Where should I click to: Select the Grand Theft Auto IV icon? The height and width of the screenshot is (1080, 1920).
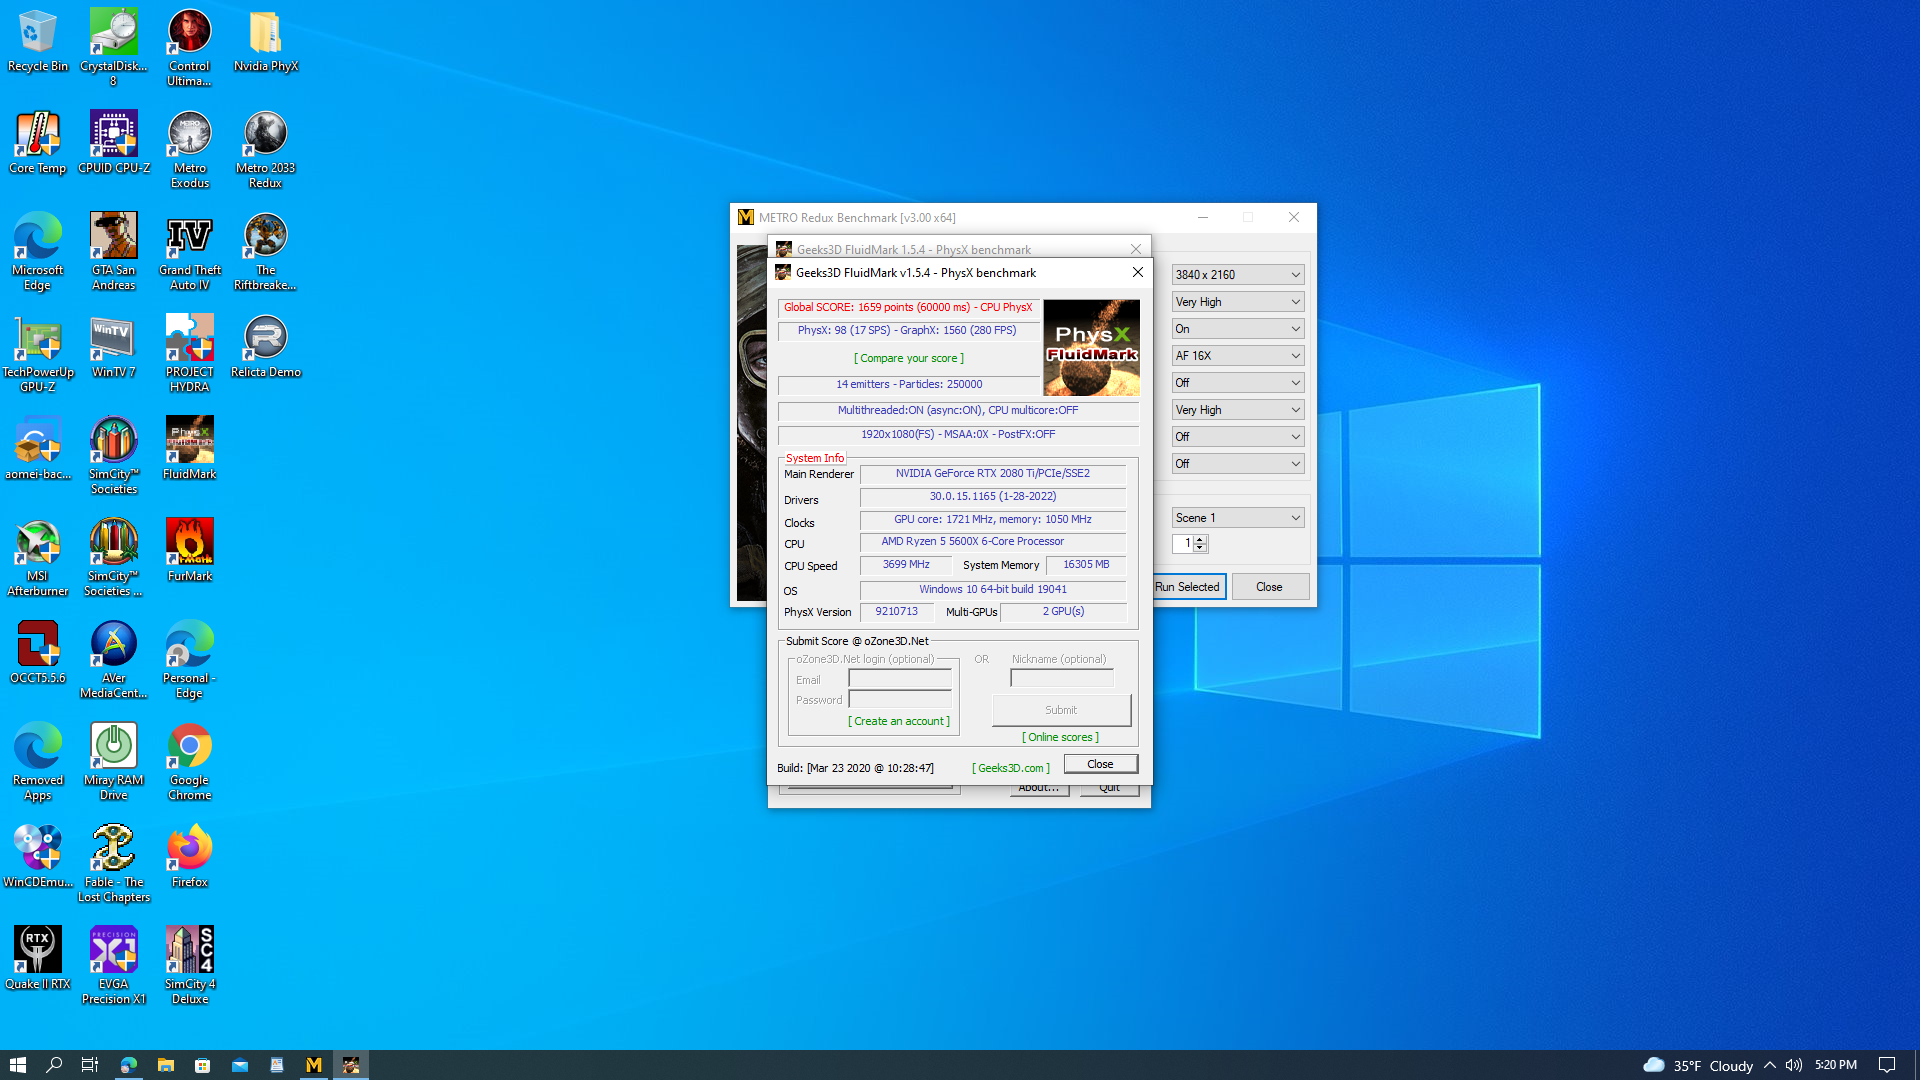[190, 252]
